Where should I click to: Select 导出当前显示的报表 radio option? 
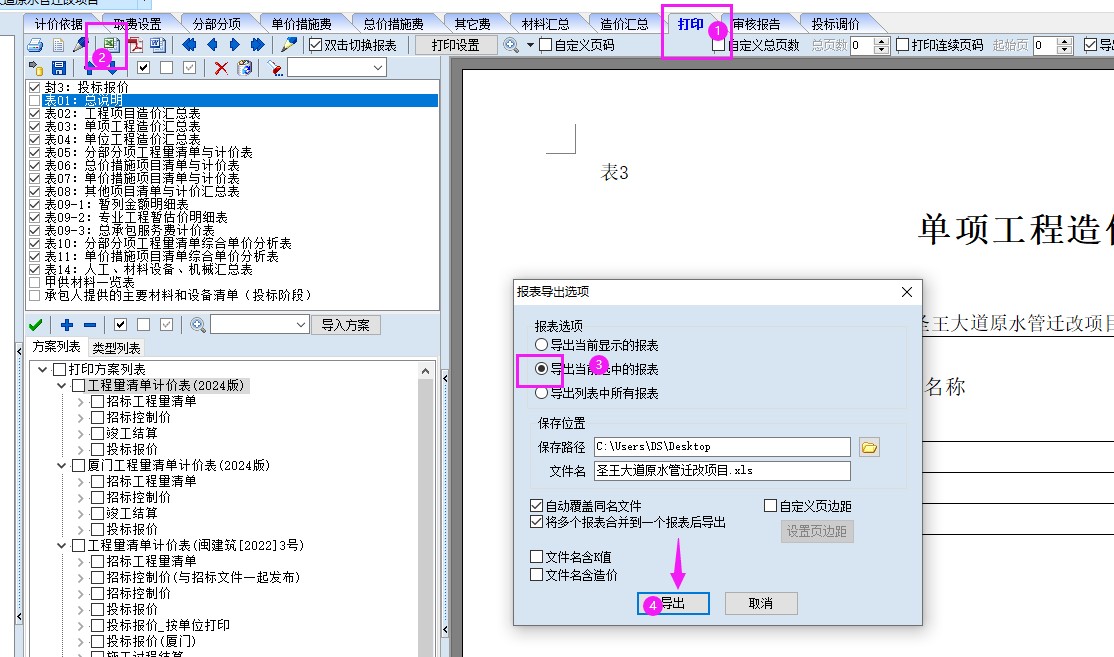tap(541, 345)
